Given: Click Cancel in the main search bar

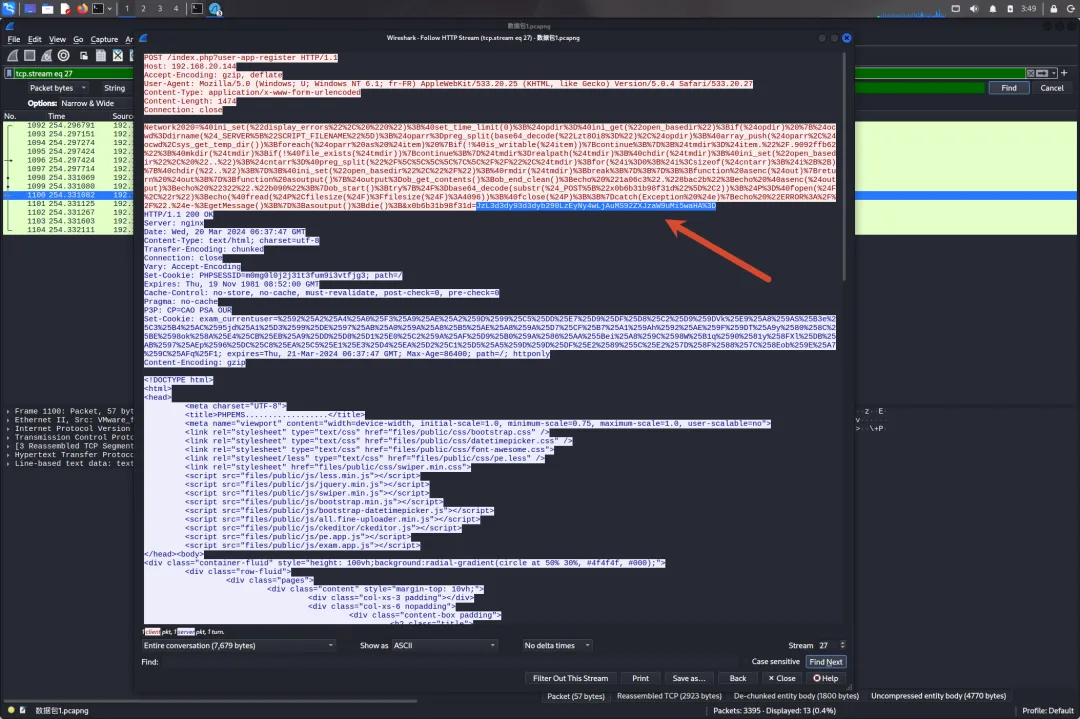Looking at the screenshot, I should pyautogui.click(x=1052, y=88).
